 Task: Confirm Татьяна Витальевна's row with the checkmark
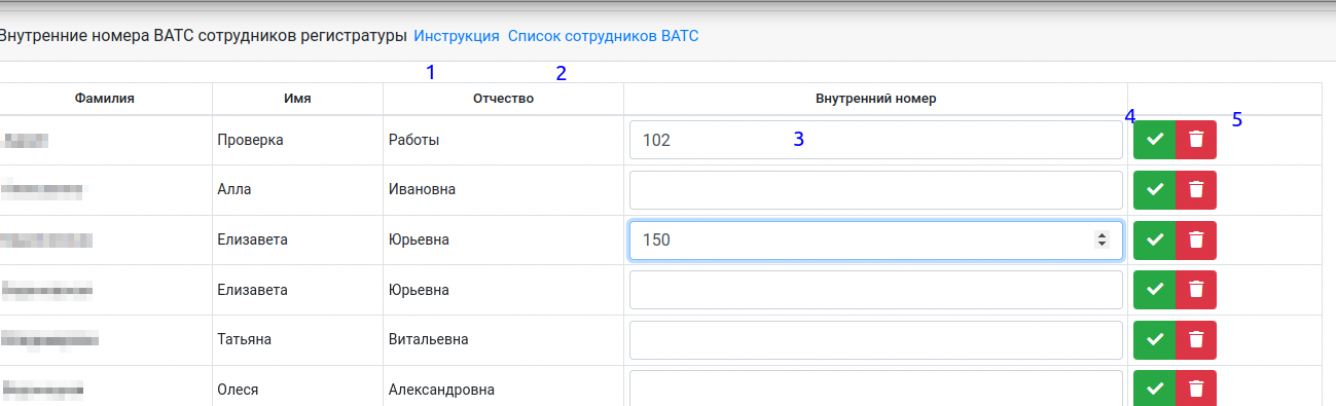point(1154,340)
